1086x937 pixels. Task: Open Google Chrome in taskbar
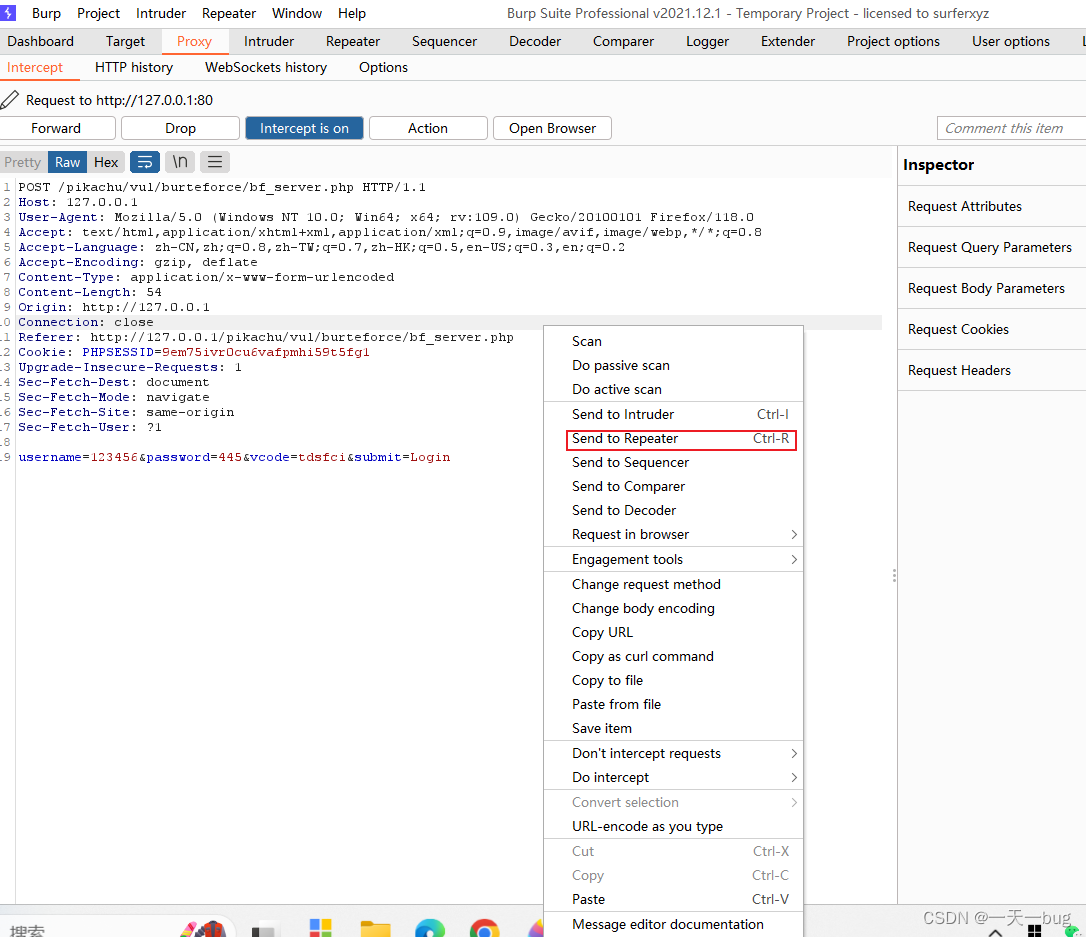click(x=484, y=928)
